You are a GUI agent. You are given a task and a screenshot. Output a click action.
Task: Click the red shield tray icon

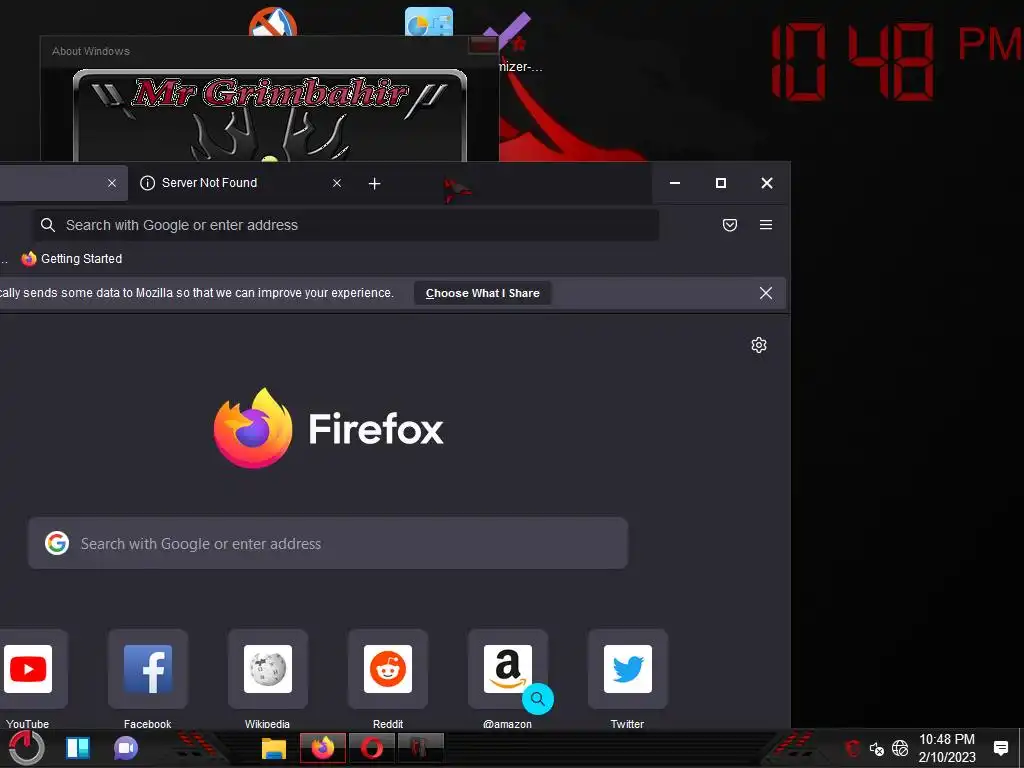click(852, 748)
